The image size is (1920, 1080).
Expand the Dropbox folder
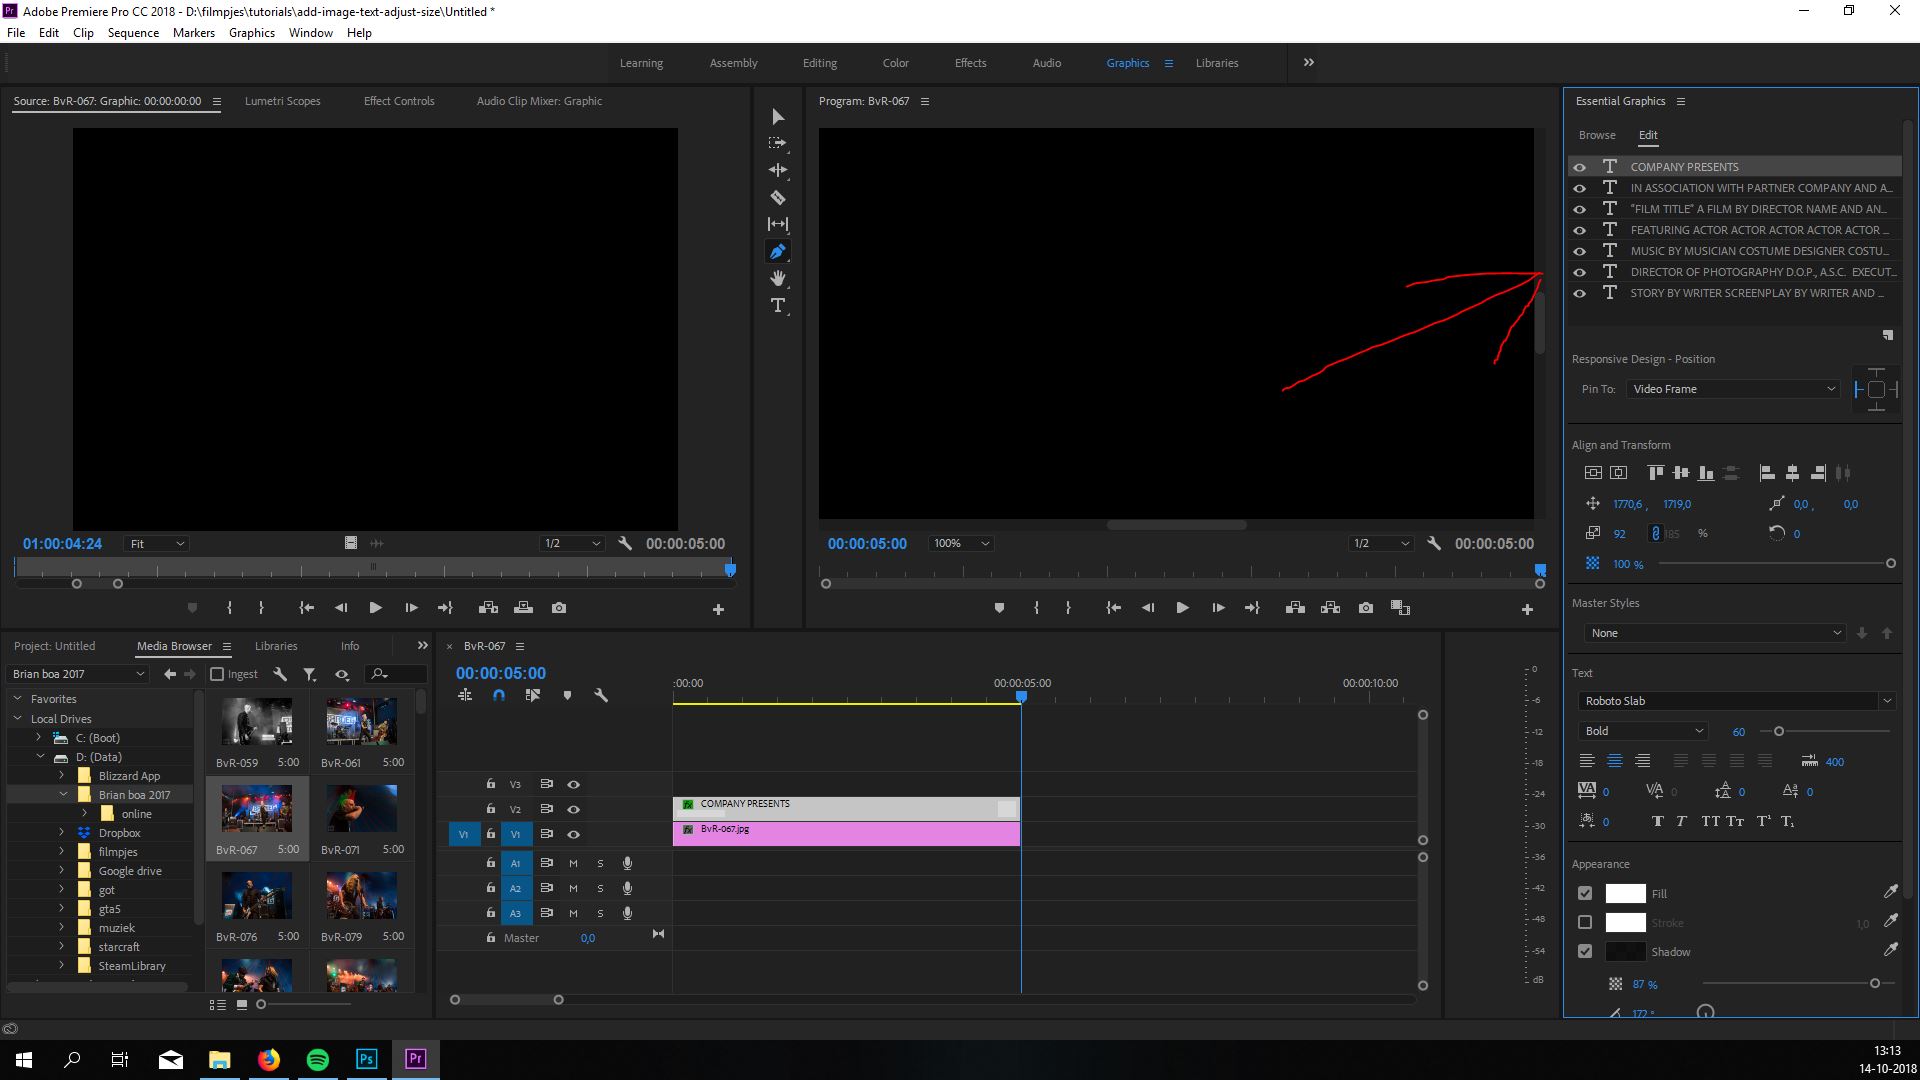click(61, 832)
